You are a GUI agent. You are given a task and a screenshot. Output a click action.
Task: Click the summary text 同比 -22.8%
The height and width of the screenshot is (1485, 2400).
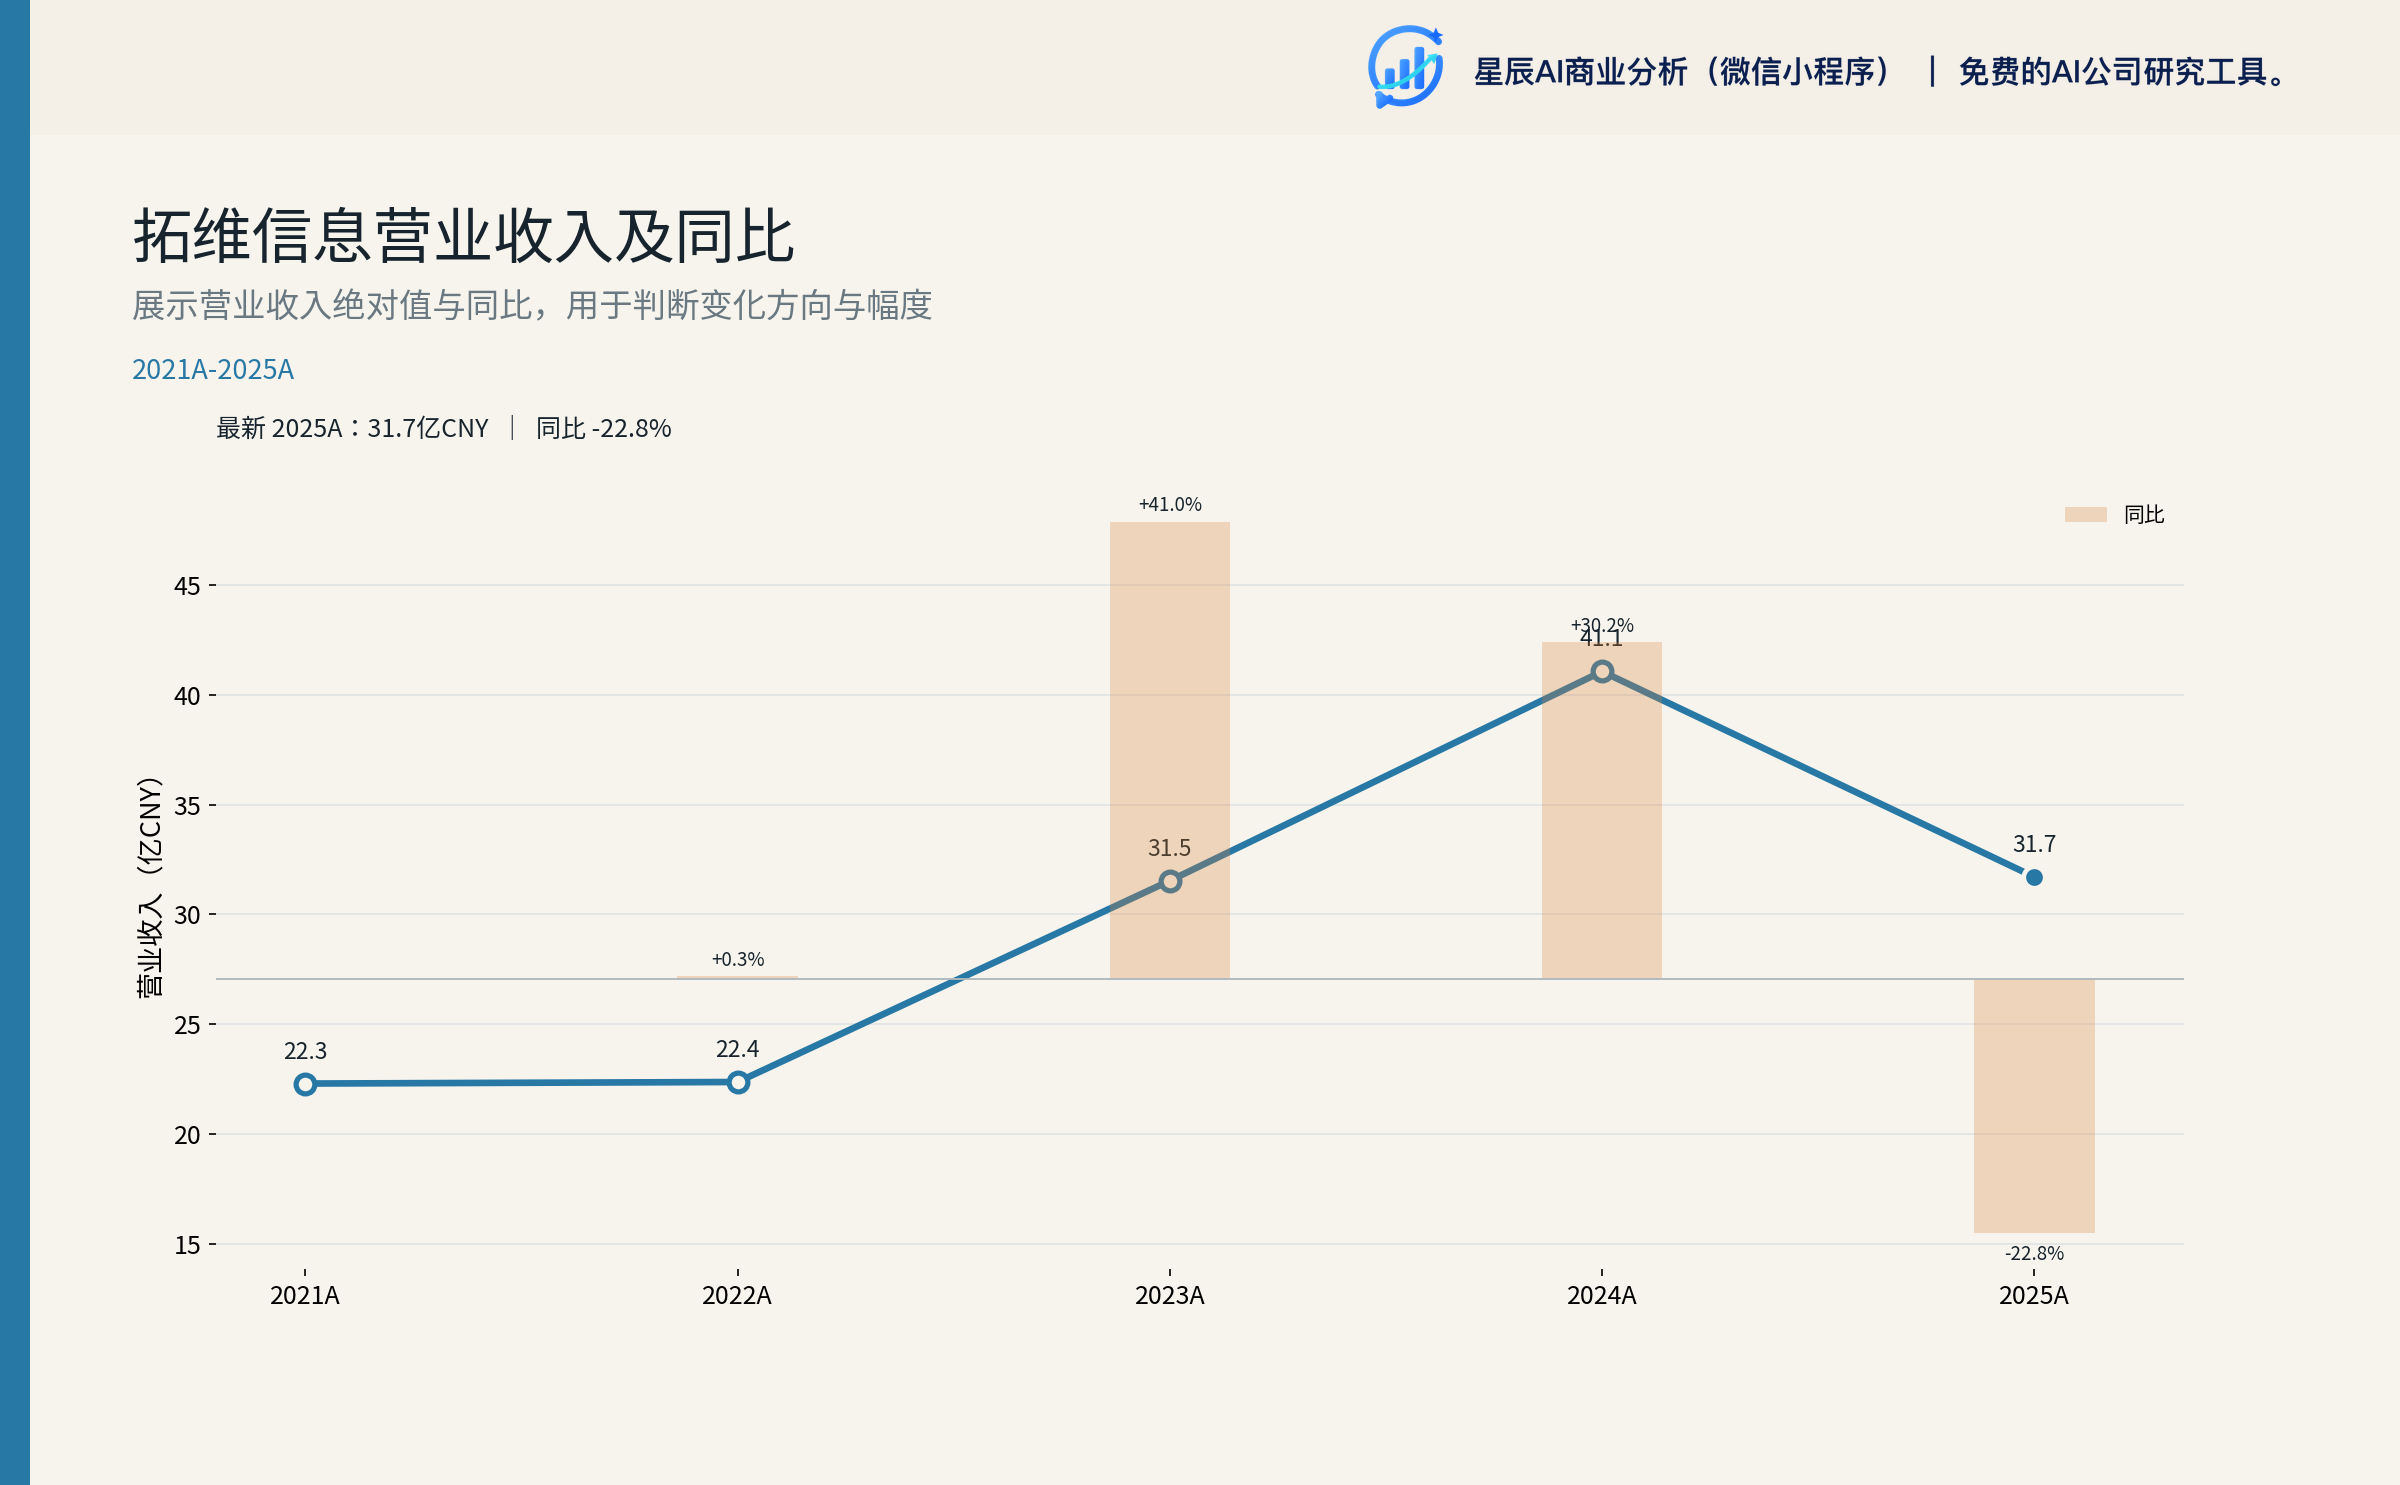pyautogui.click(x=604, y=428)
